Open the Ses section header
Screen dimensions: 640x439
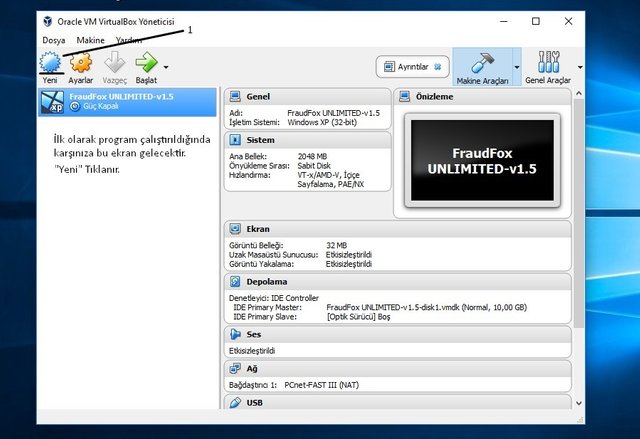pos(398,334)
